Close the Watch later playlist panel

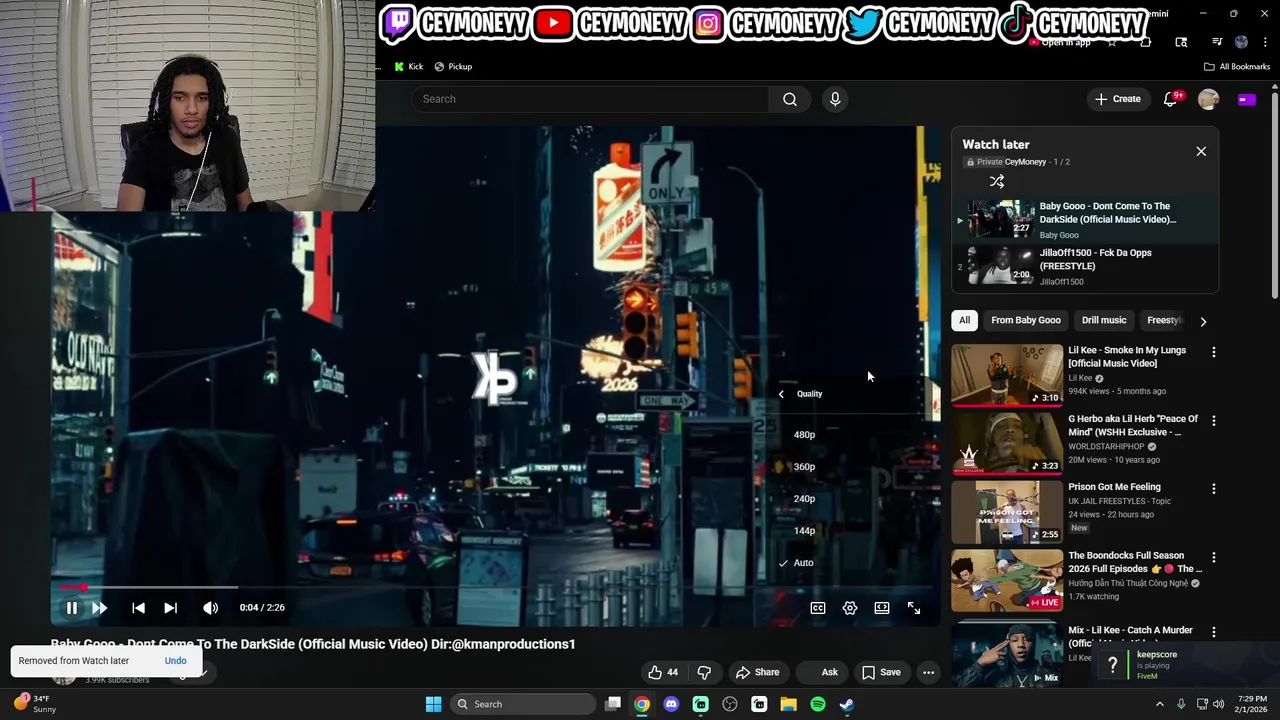pos(1201,151)
